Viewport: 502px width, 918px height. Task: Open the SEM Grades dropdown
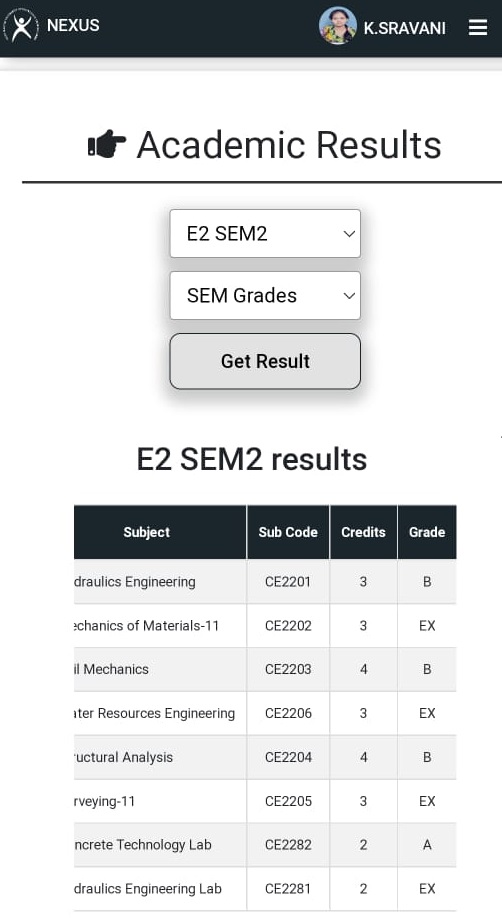coord(265,296)
